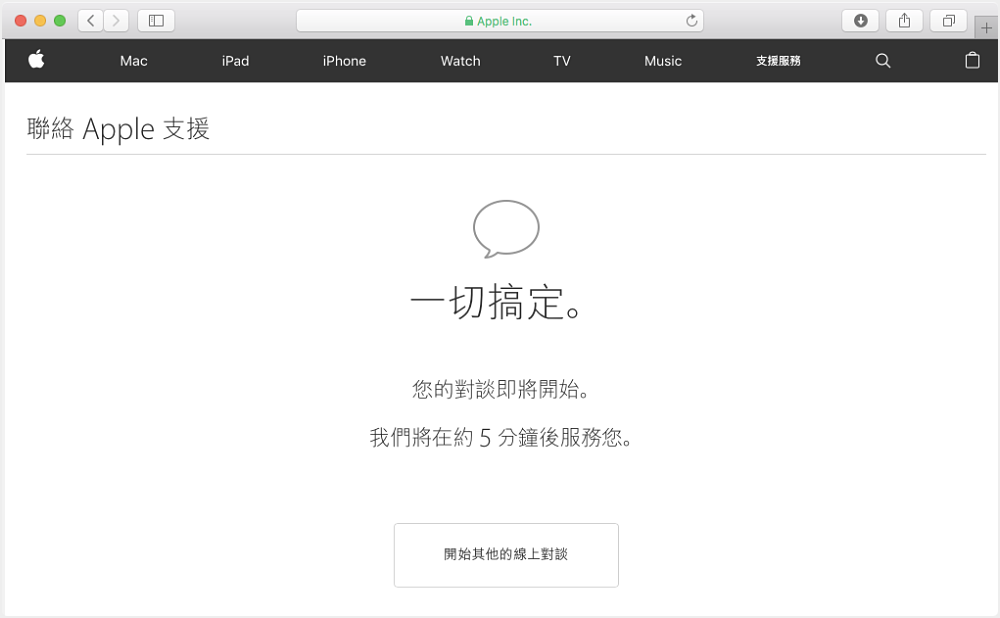Go forward with Safari forward arrow

point(115,21)
